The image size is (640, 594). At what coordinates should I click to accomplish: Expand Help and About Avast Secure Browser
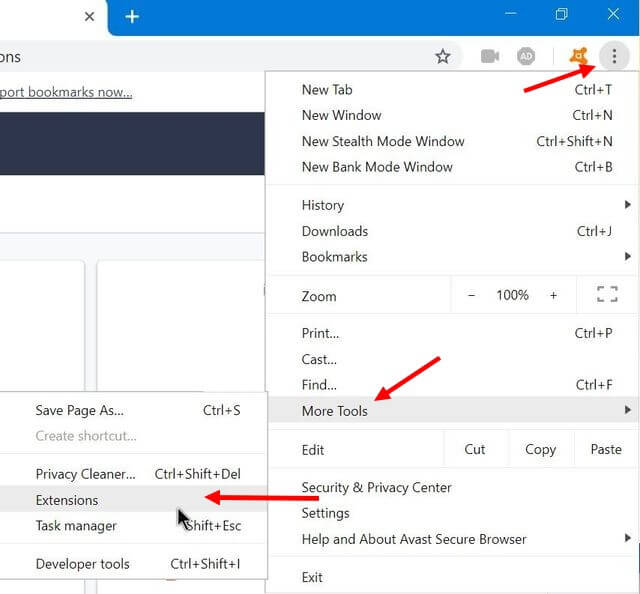[x=451, y=539]
